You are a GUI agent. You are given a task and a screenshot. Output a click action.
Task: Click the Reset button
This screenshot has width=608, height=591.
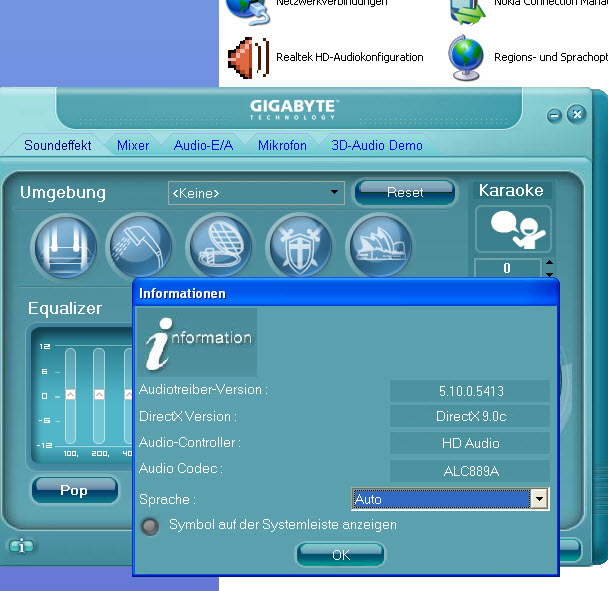pyautogui.click(x=405, y=193)
